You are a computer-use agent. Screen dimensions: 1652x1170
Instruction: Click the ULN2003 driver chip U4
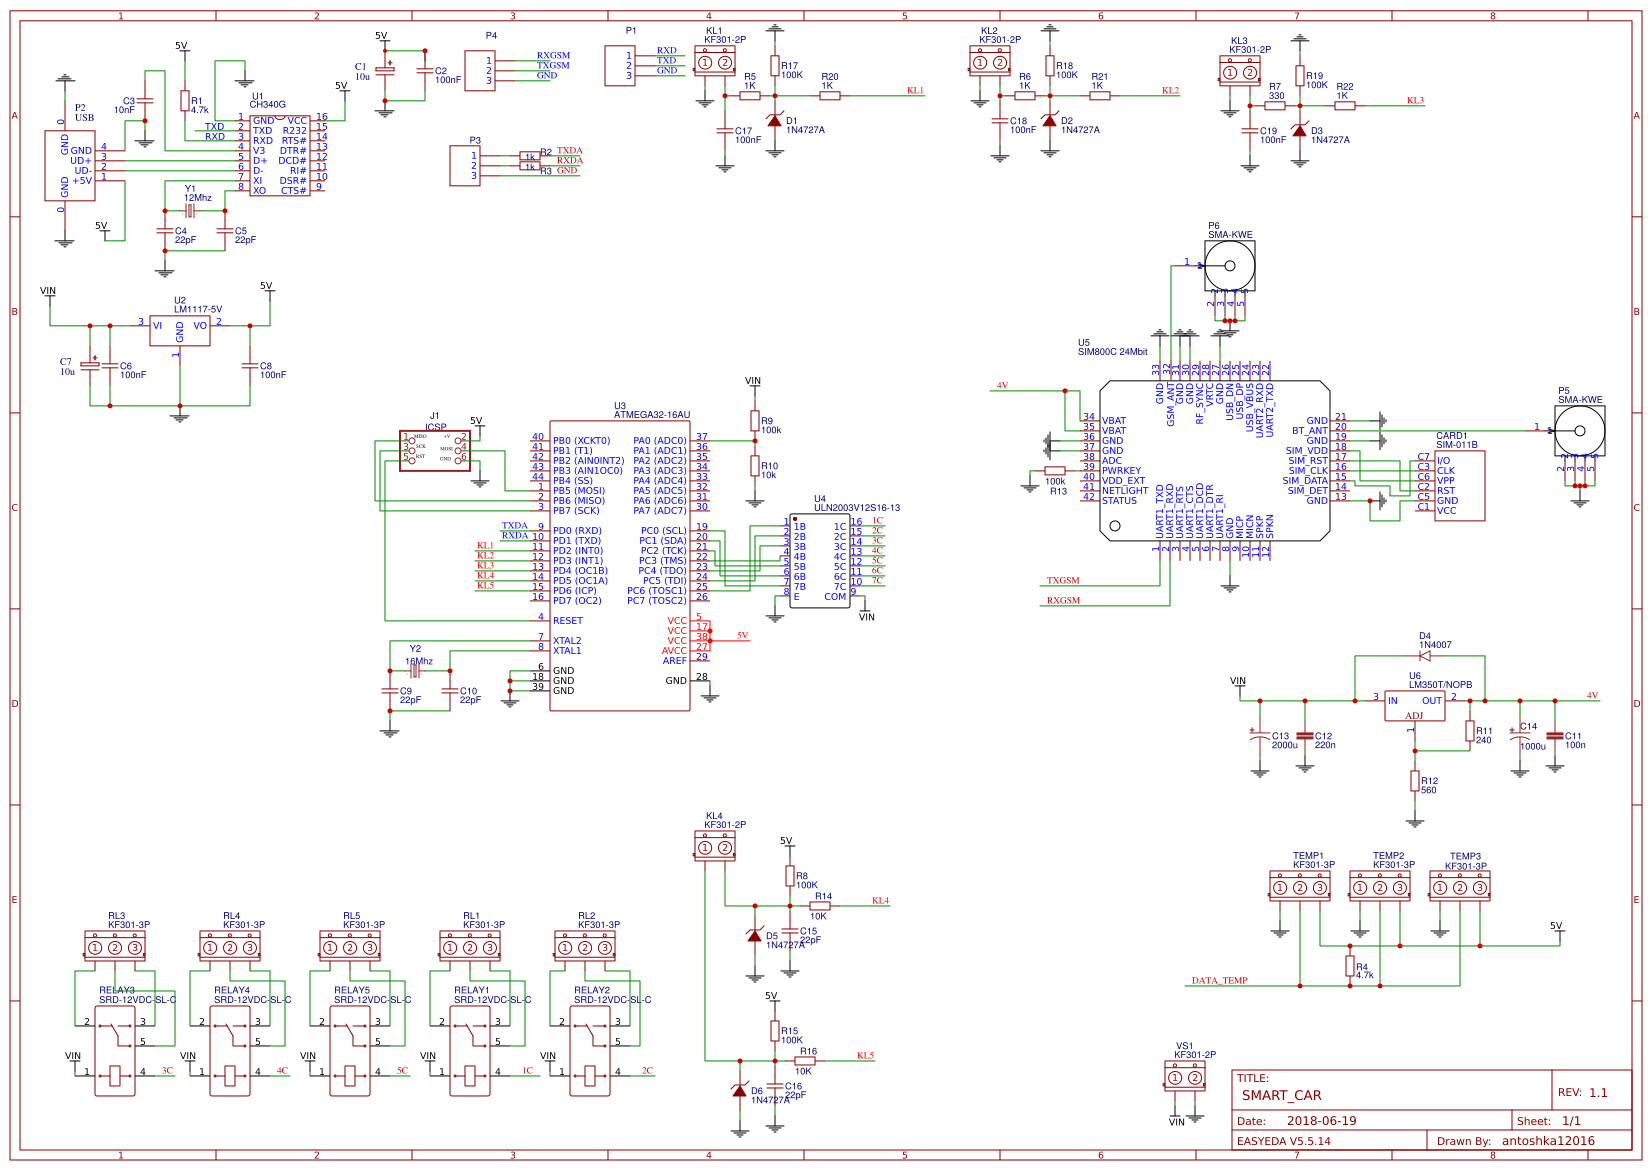[x=820, y=560]
